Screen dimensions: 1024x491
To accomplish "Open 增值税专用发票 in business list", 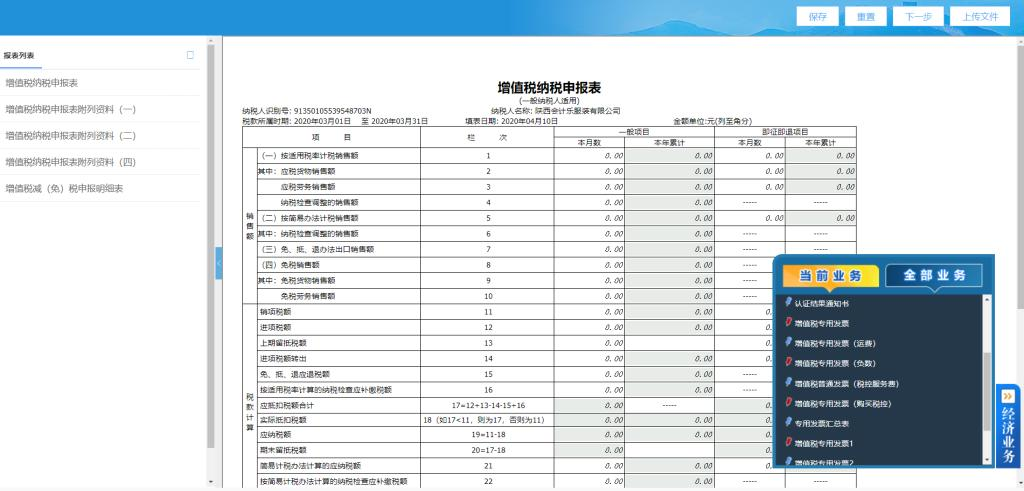I will [x=822, y=323].
